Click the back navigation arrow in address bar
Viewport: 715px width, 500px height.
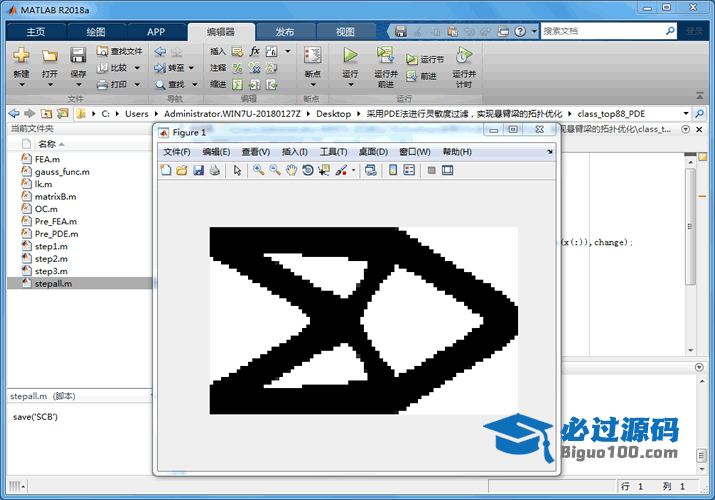14,113
